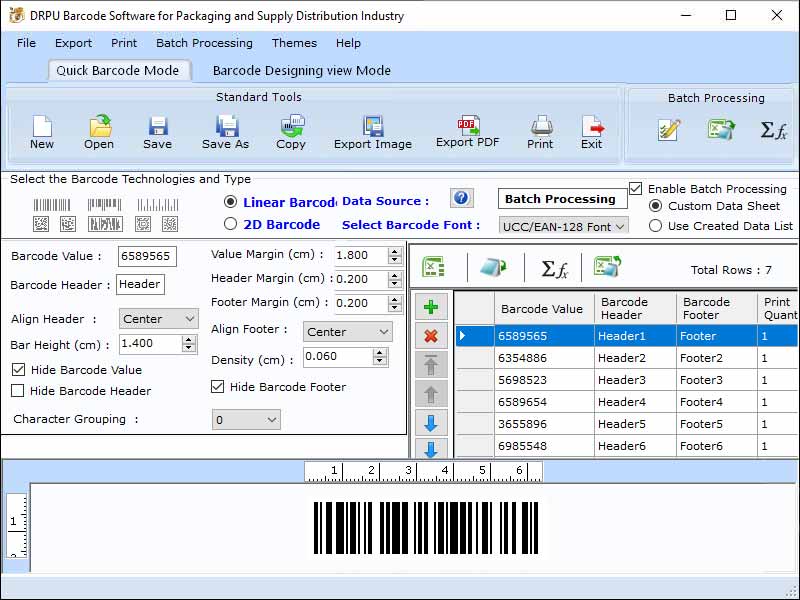The height and width of the screenshot is (600, 800).
Task: Open the Character Grouping dropdown
Action: 244,419
